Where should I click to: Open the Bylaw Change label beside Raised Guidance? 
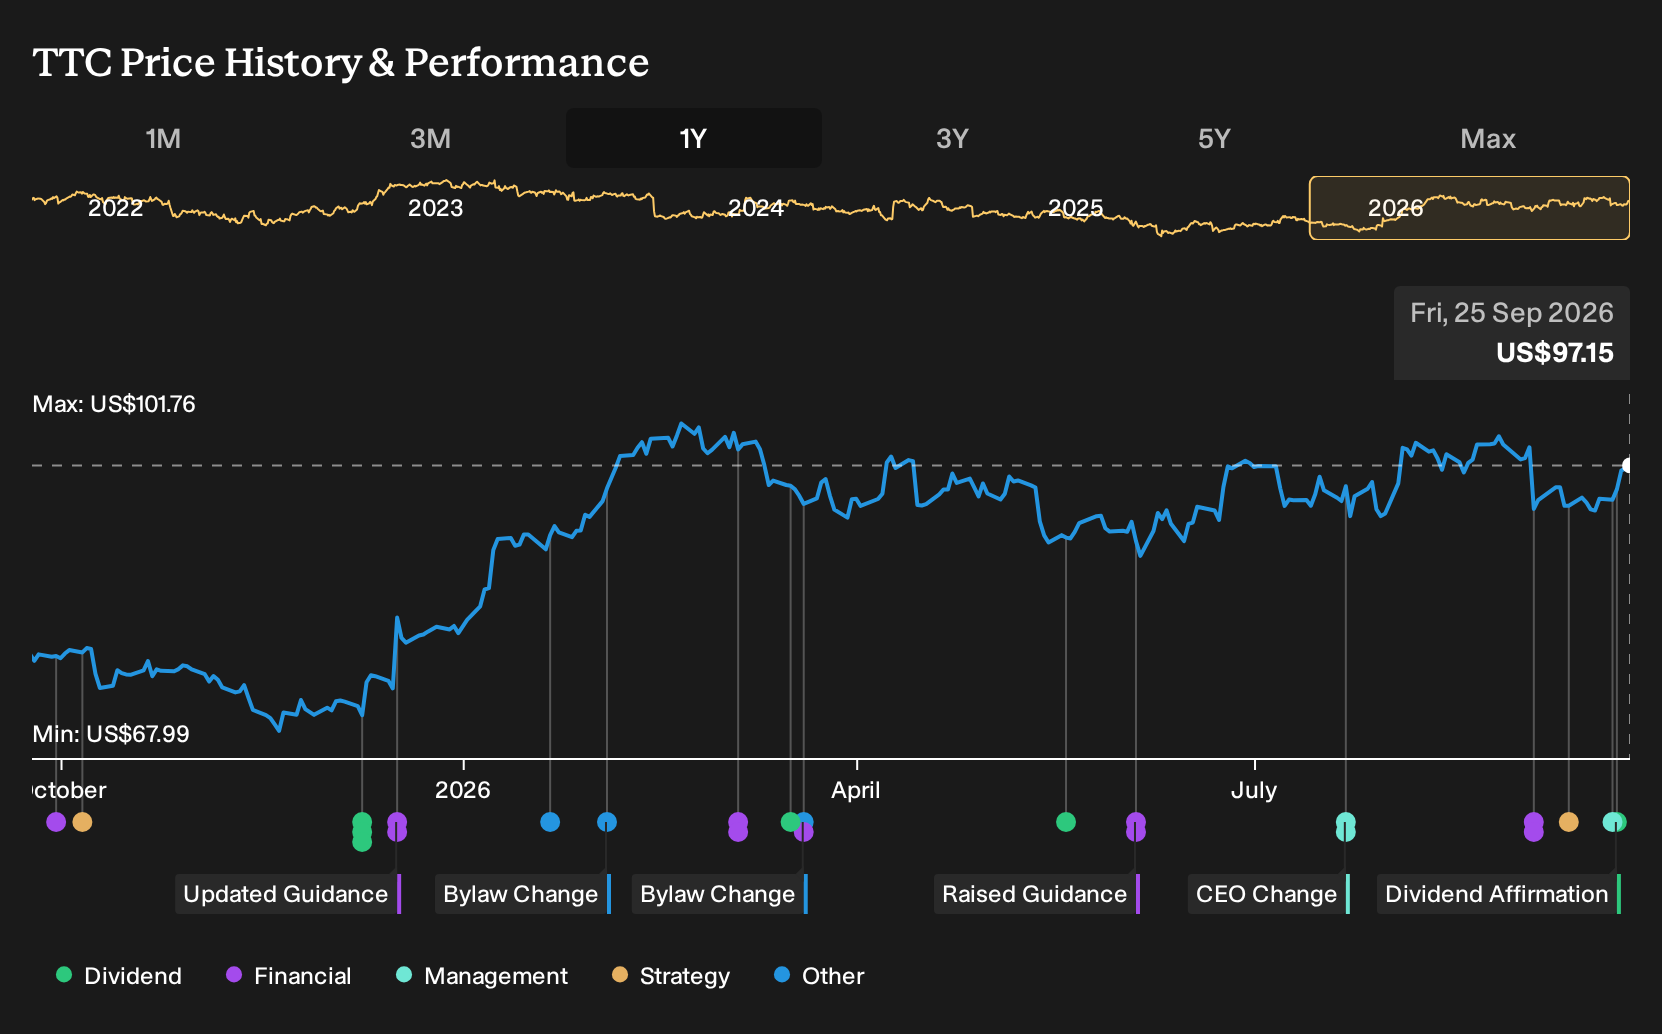click(719, 894)
